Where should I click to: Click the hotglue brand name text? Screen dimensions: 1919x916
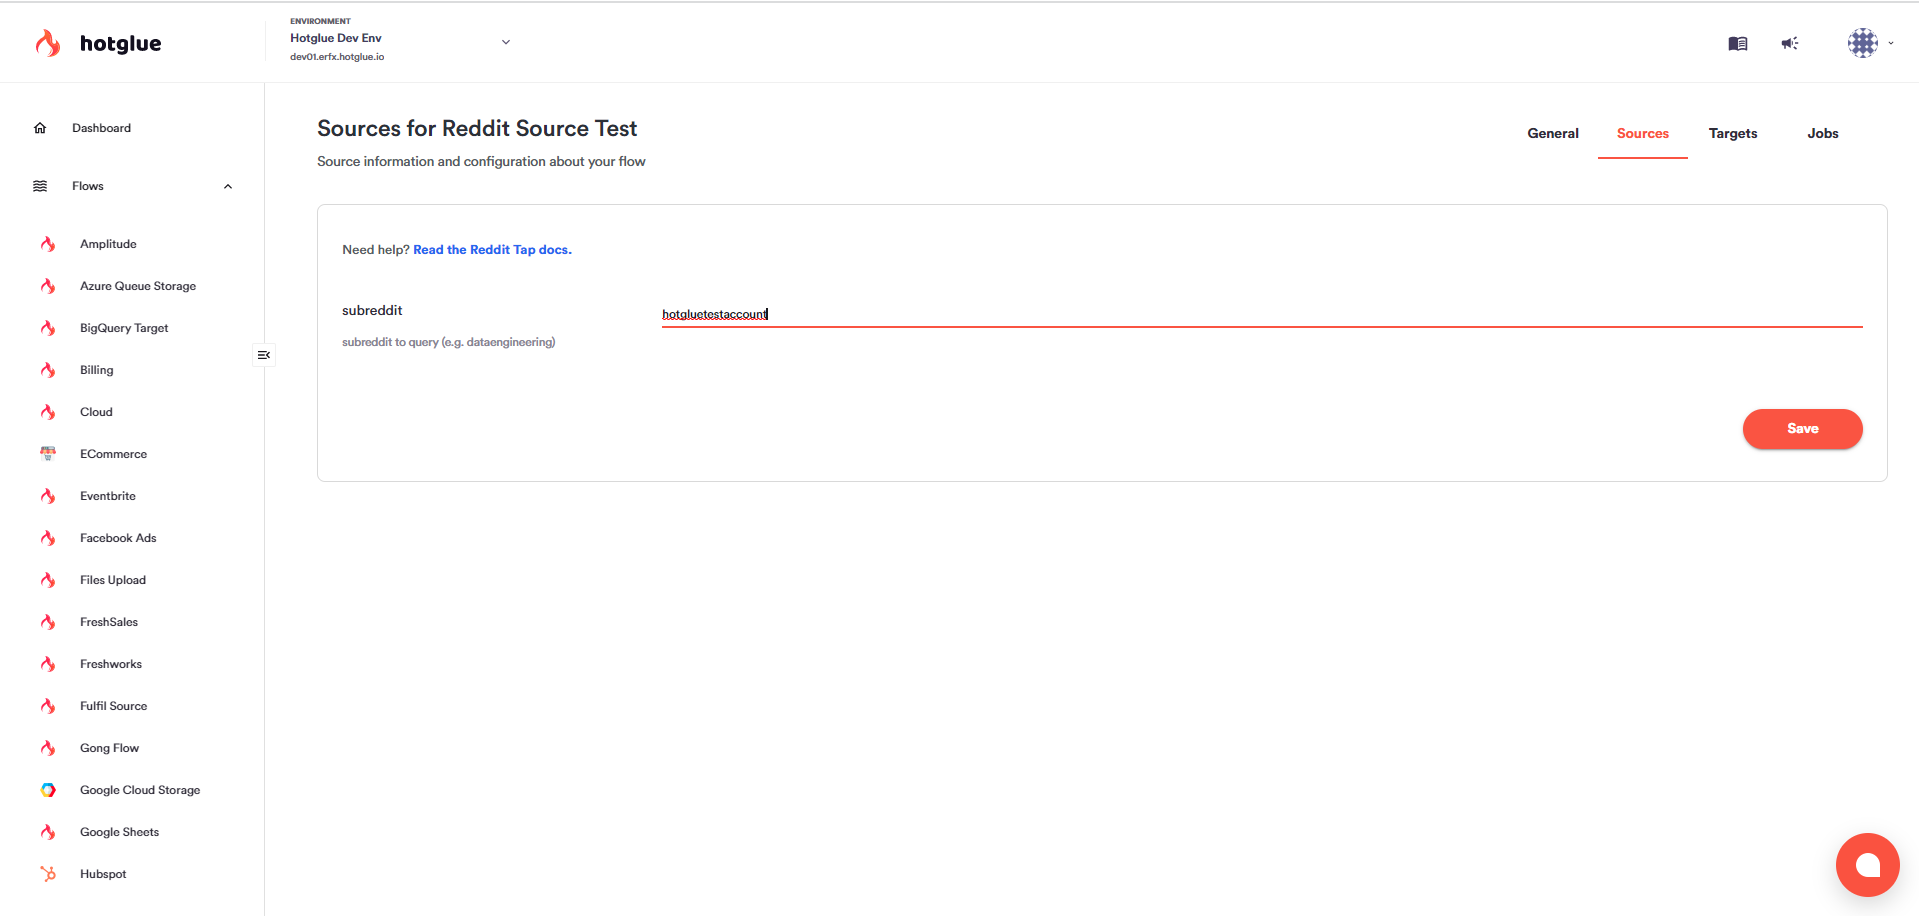(x=120, y=43)
